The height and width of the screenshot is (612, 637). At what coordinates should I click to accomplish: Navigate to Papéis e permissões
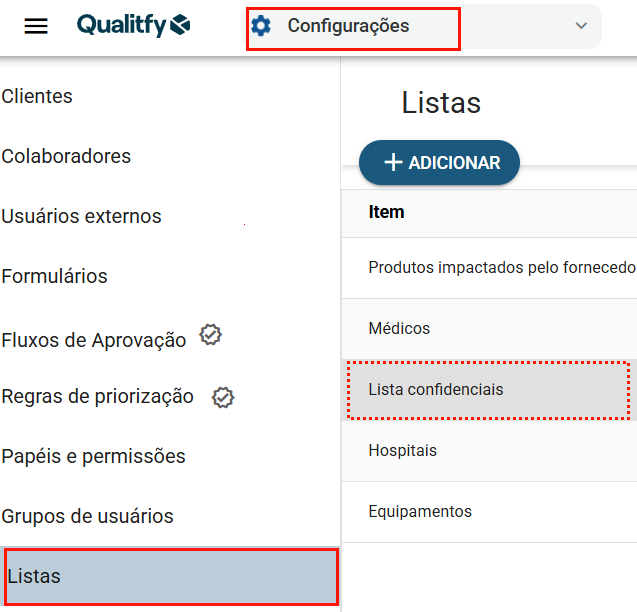(94, 456)
